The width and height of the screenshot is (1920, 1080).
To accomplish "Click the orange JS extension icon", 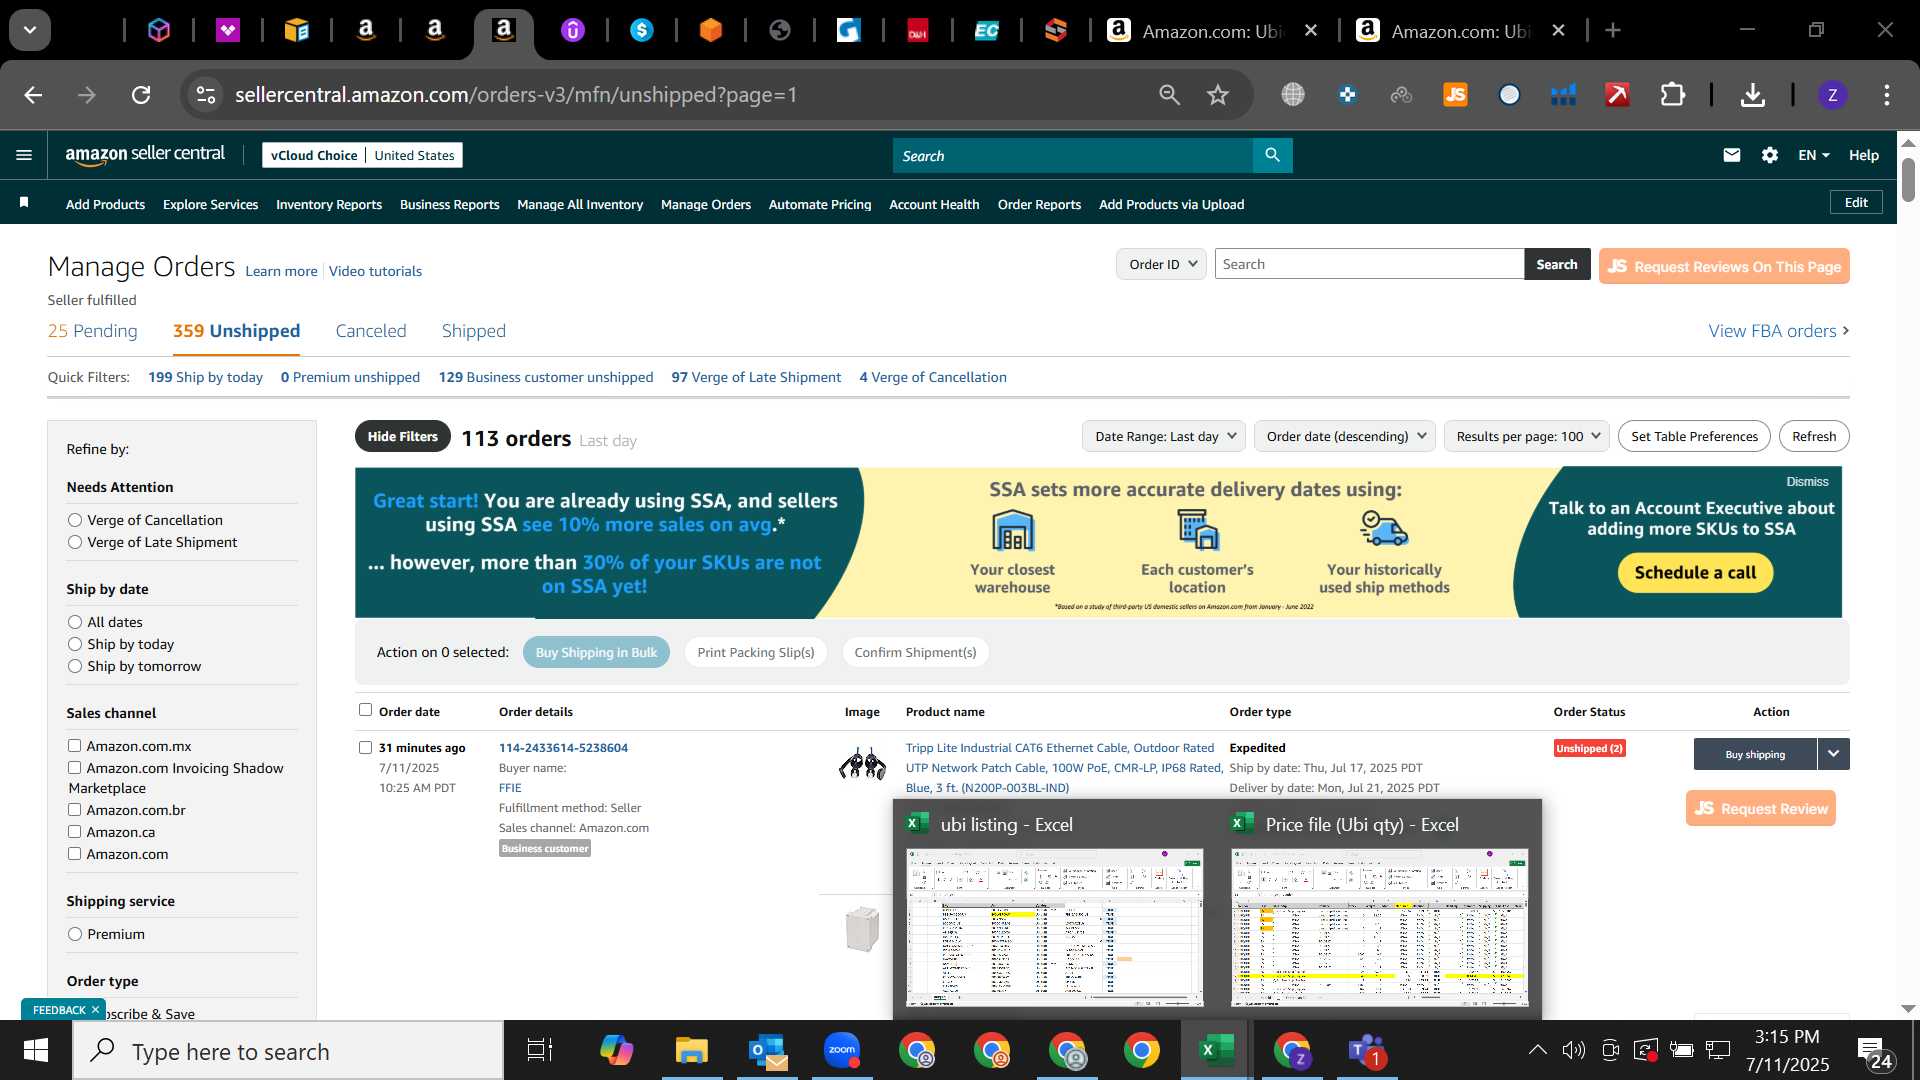I will point(1455,95).
